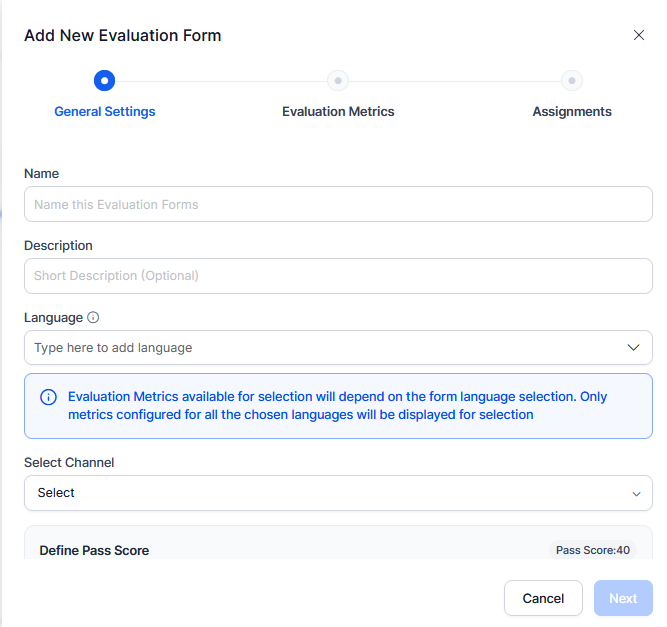Click the blue General Settings step circle
Screen dimensions: 667x627
104,80
